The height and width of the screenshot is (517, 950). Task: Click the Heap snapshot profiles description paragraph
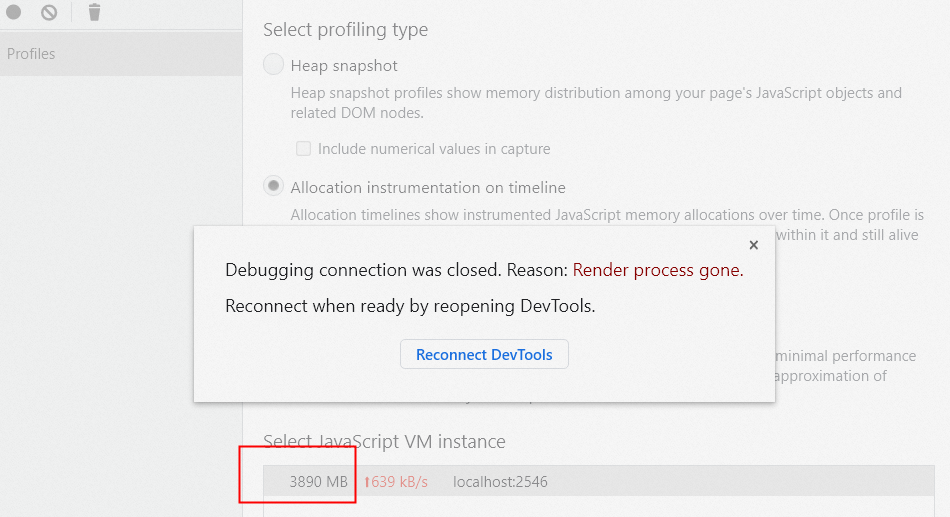coord(596,102)
